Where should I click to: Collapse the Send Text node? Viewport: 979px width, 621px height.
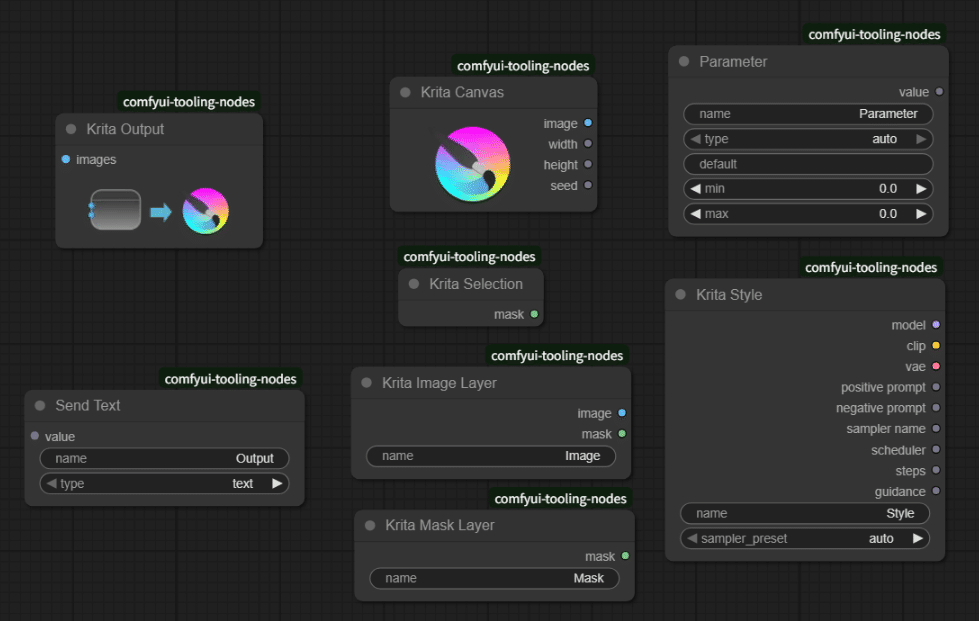(x=38, y=405)
